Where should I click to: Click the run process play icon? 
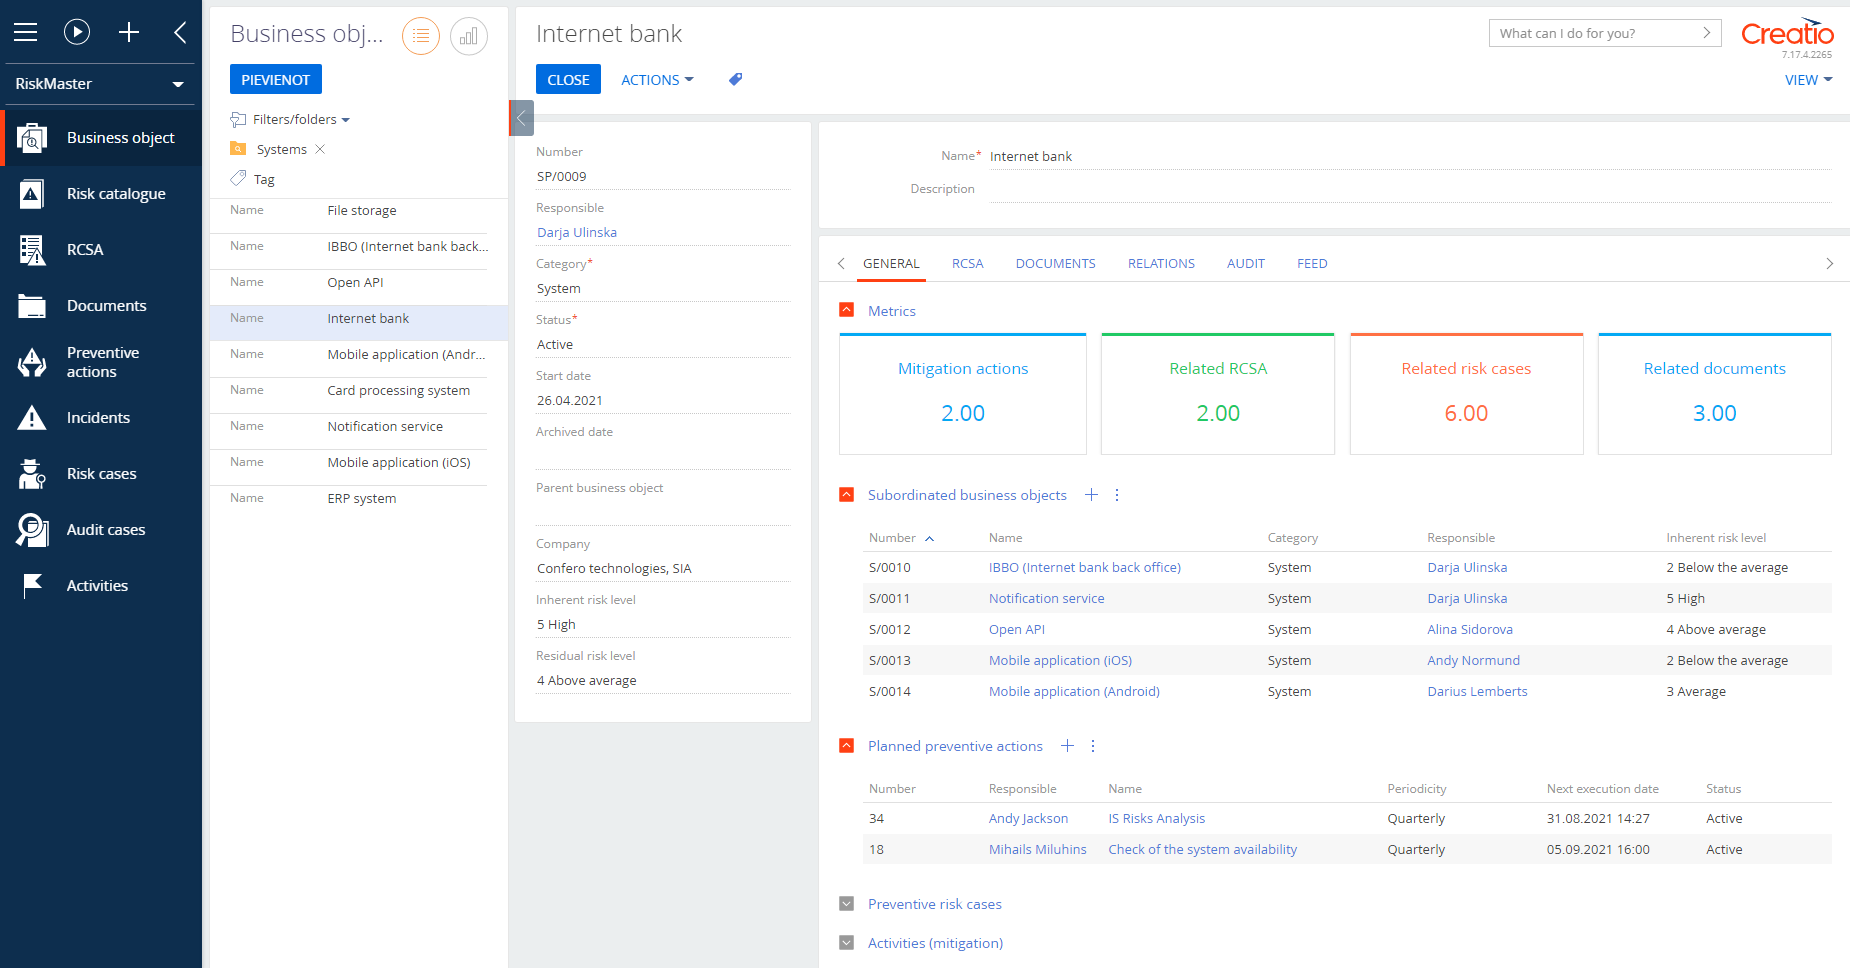[x=77, y=31]
